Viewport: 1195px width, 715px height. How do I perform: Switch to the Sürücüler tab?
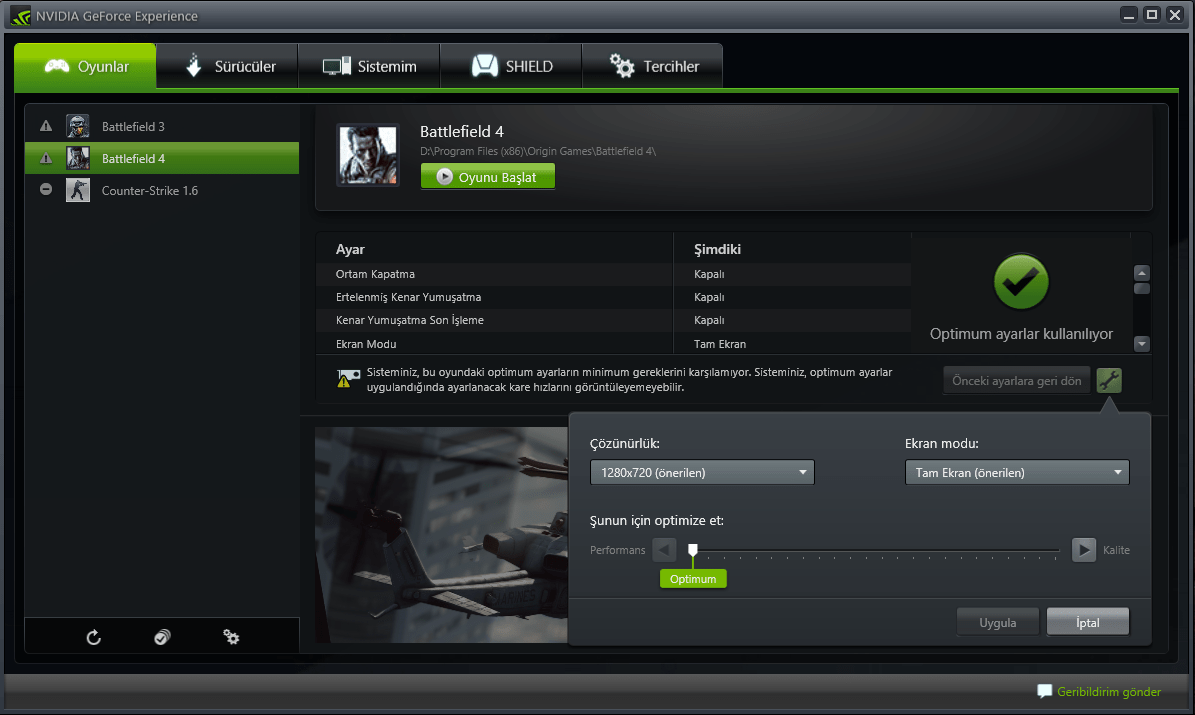pos(227,66)
